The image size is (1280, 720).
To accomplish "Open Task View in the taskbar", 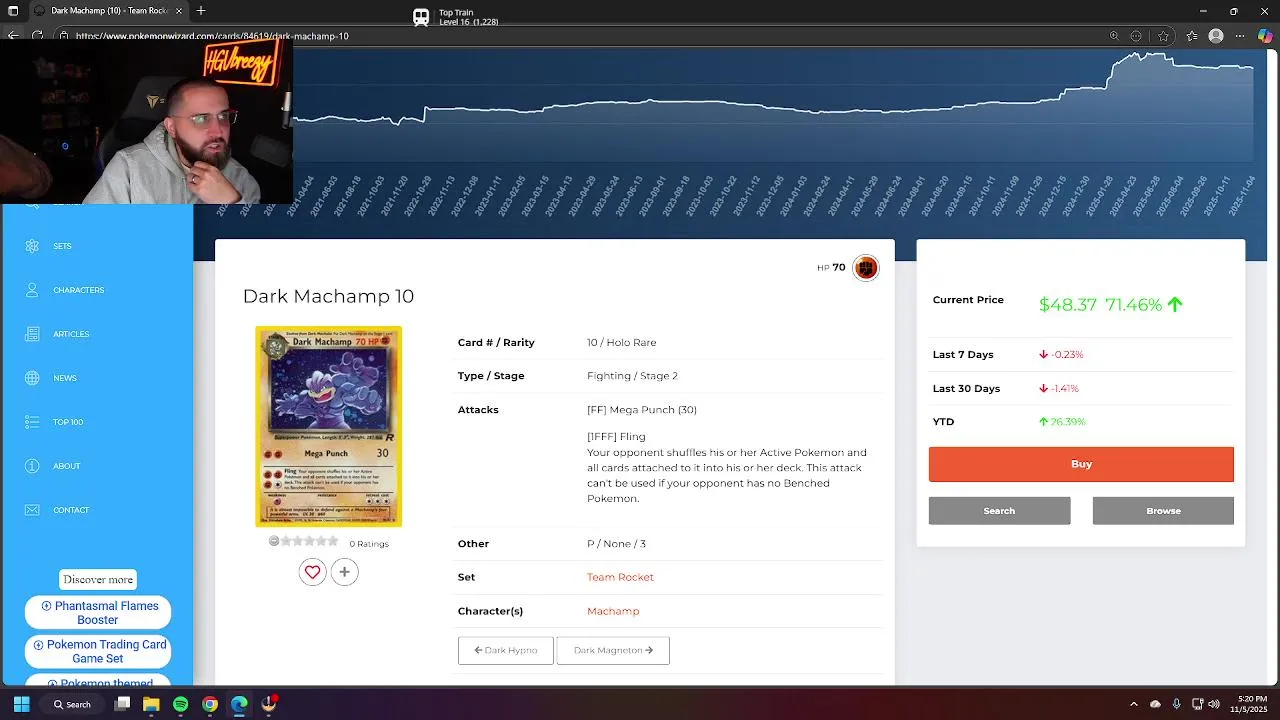I will coord(122,704).
